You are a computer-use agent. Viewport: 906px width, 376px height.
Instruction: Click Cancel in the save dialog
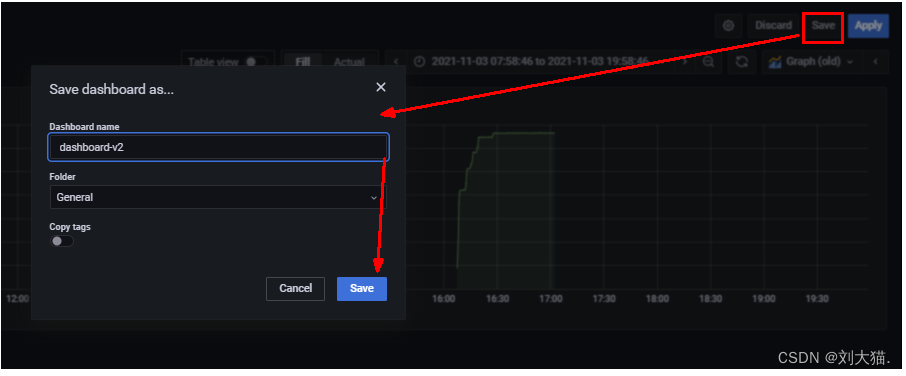(295, 289)
